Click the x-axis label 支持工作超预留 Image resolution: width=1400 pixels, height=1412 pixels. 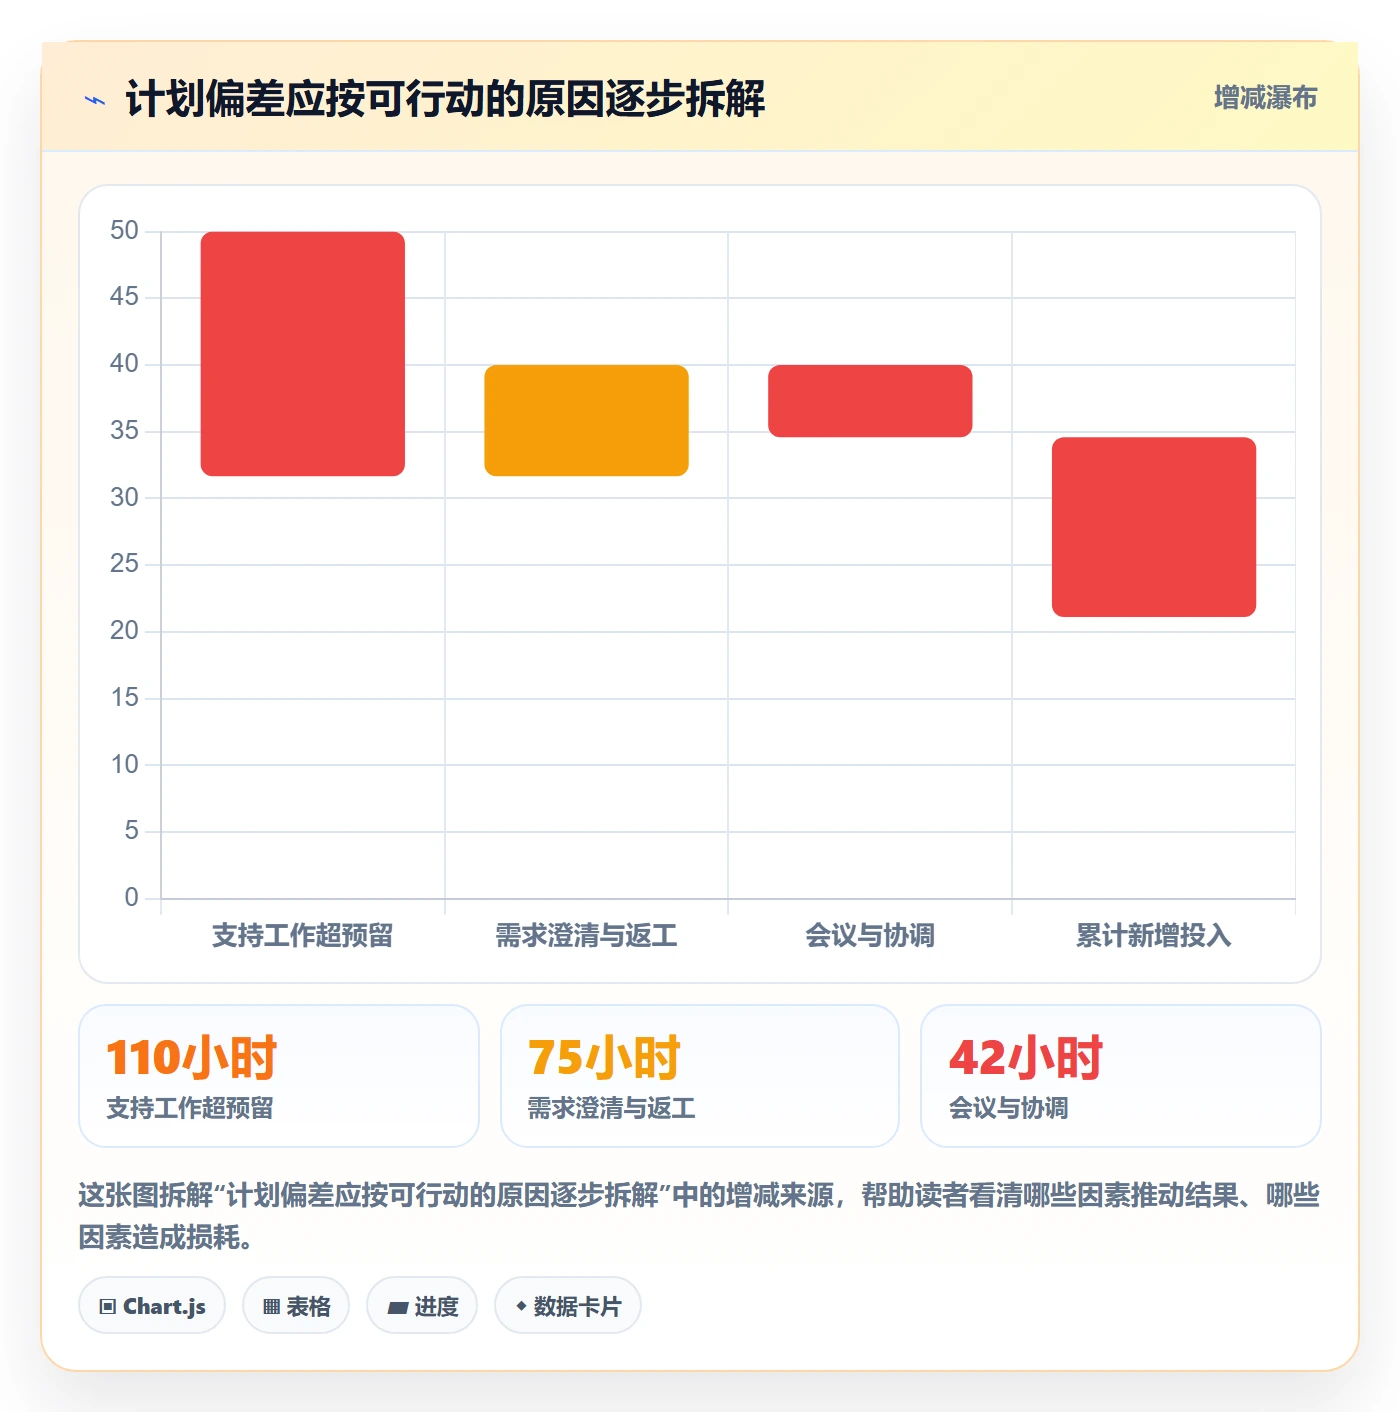point(303,936)
